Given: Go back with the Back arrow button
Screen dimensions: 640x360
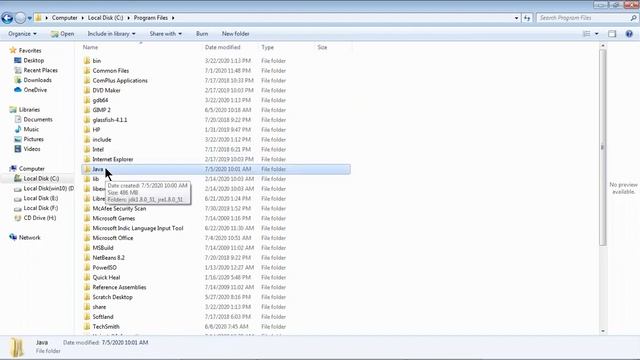Looking at the screenshot, I should click(7, 18).
